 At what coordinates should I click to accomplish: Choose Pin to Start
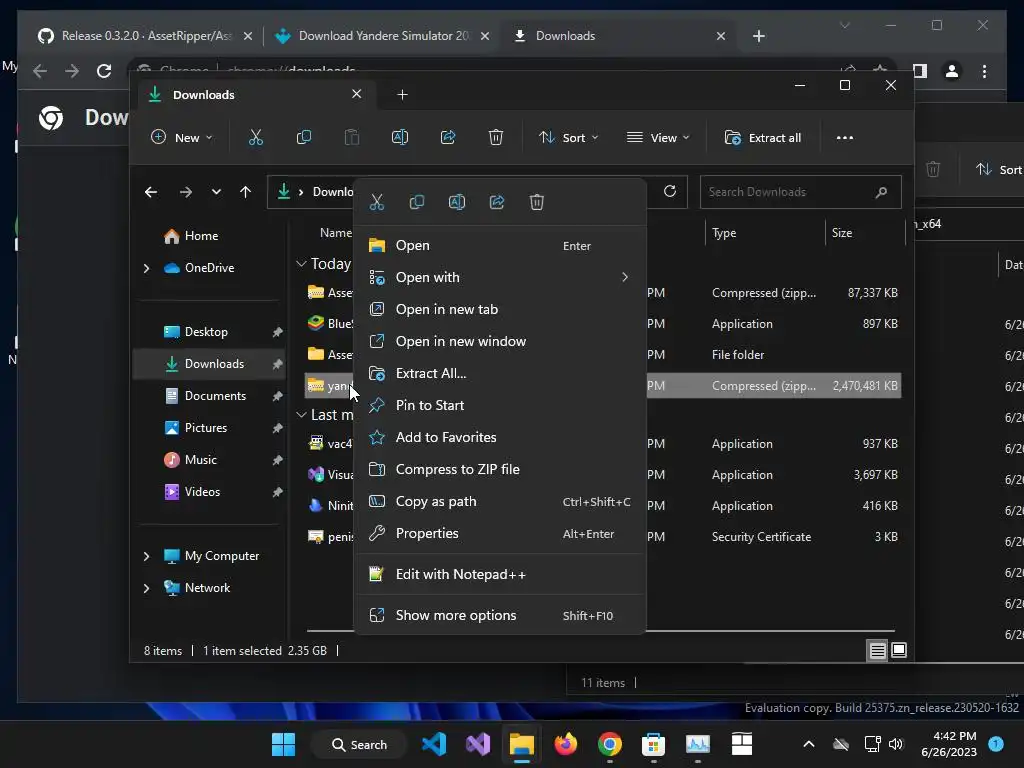(x=500, y=406)
